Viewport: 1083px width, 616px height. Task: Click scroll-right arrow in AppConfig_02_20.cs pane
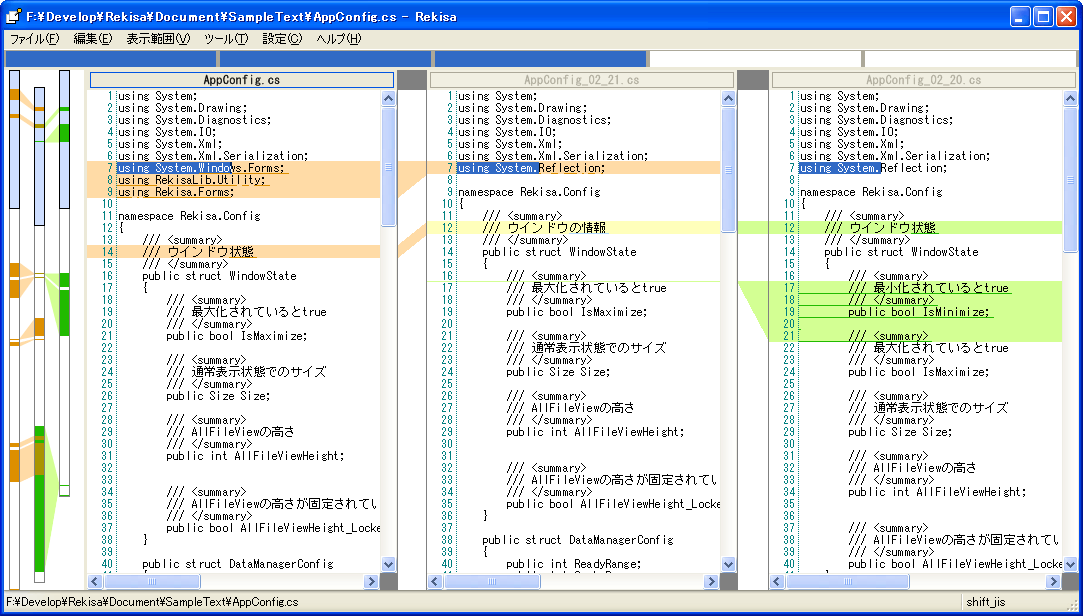tap(1053, 581)
